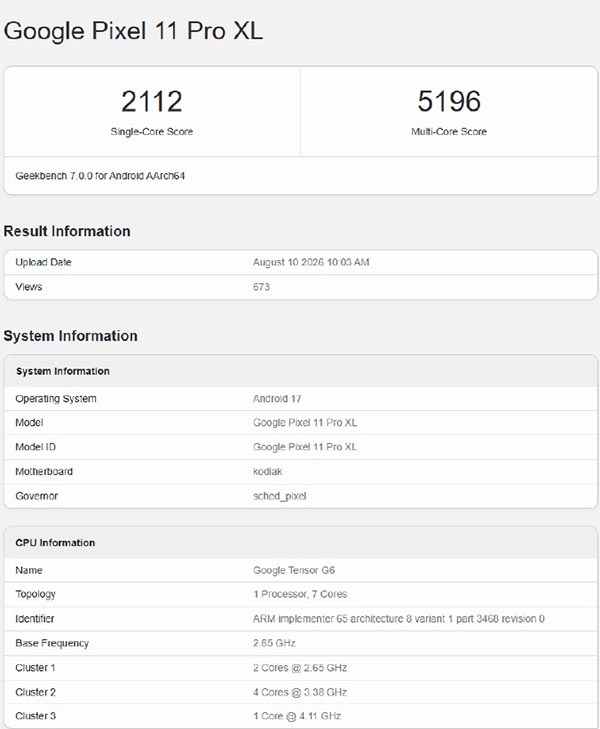The width and height of the screenshot is (600, 729).
Task: Select the ARM implementer 65 identifier value
Action: click(x=399, y=619)
